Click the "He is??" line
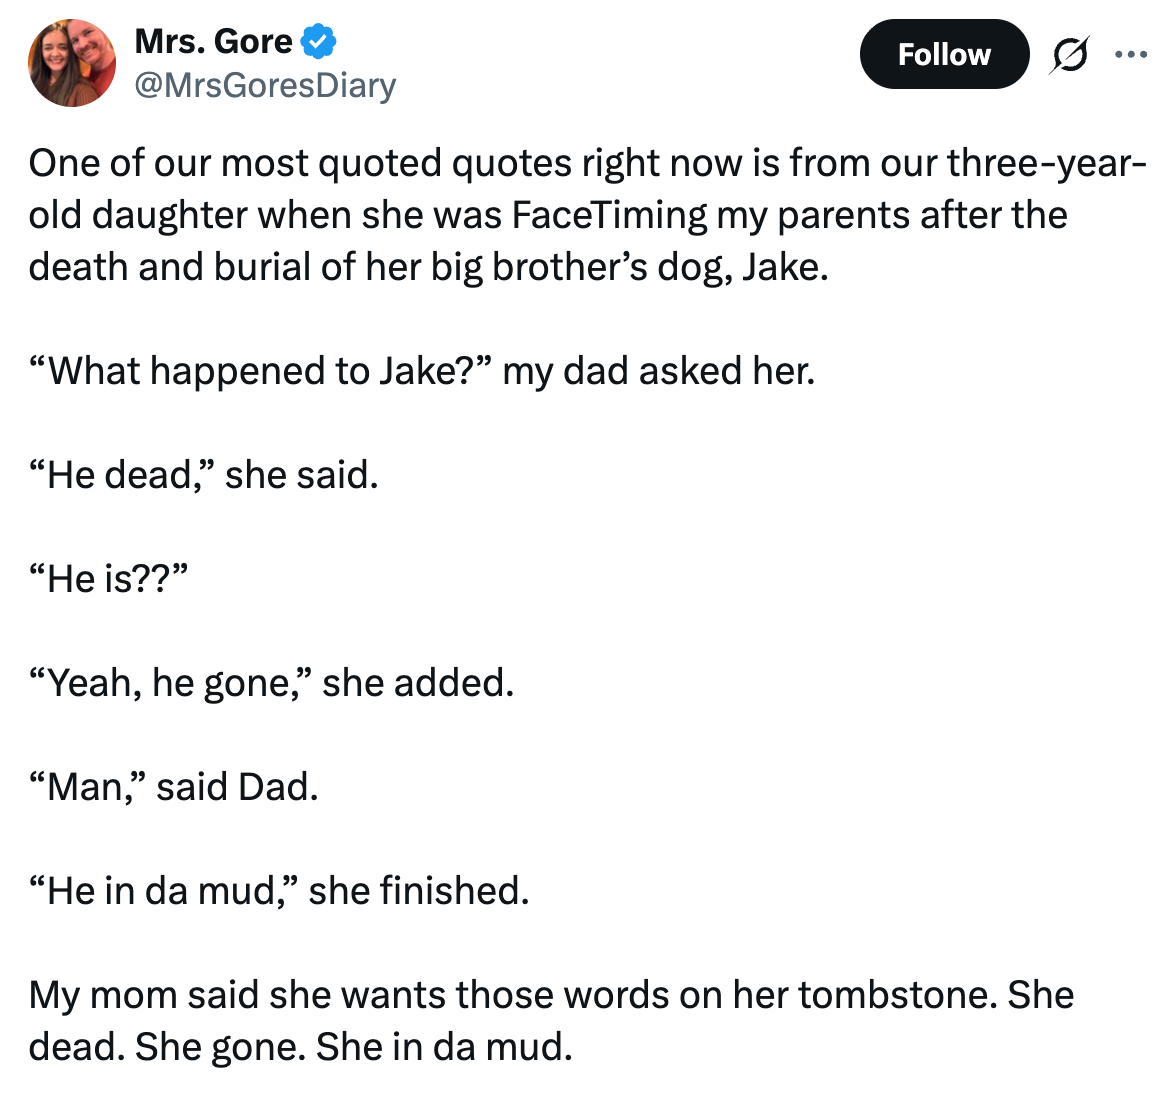 [109, 579]
